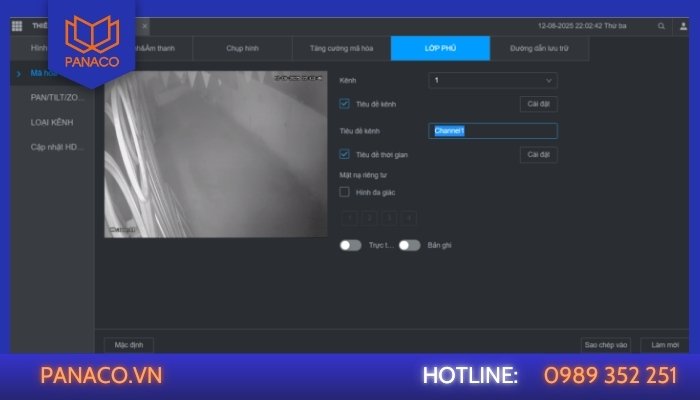This screenshot has height=400, width=700.
Task: Select LOẠI KÊNH in the sidebar
Action: coord(52,122)
